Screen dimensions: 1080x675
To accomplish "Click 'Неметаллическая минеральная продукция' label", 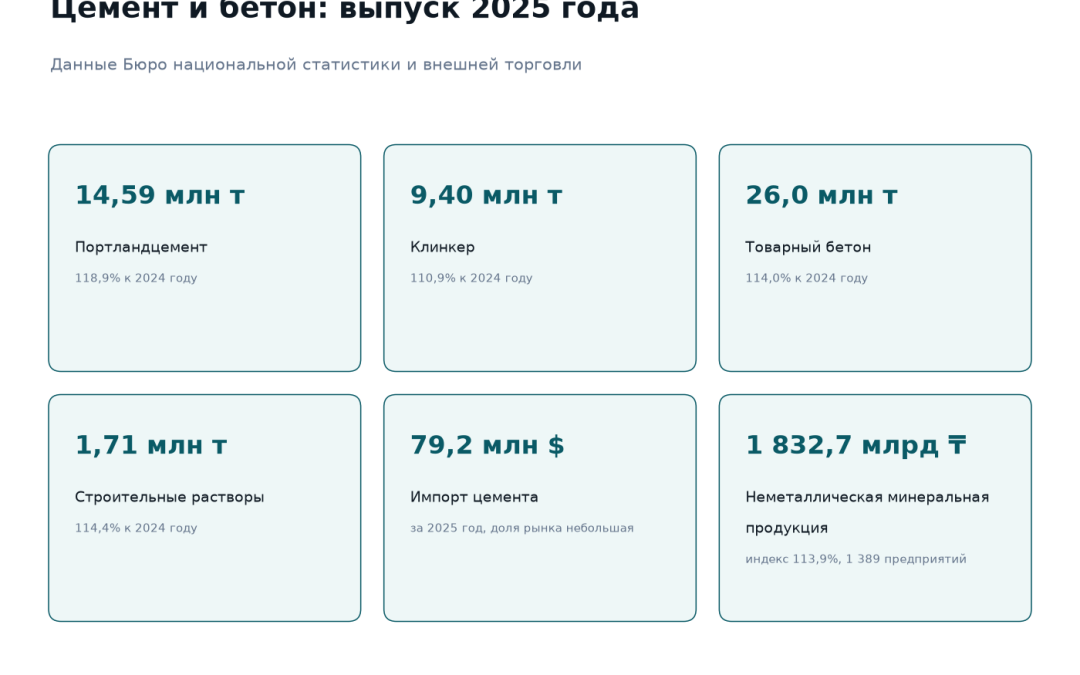I will click(867, 512).
